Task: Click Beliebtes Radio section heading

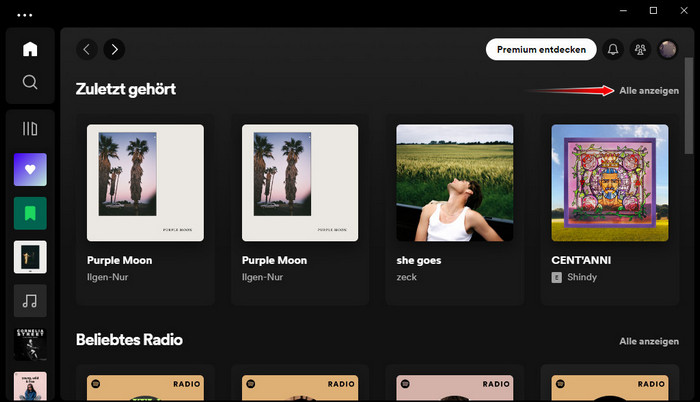Action: coord(129,339)
